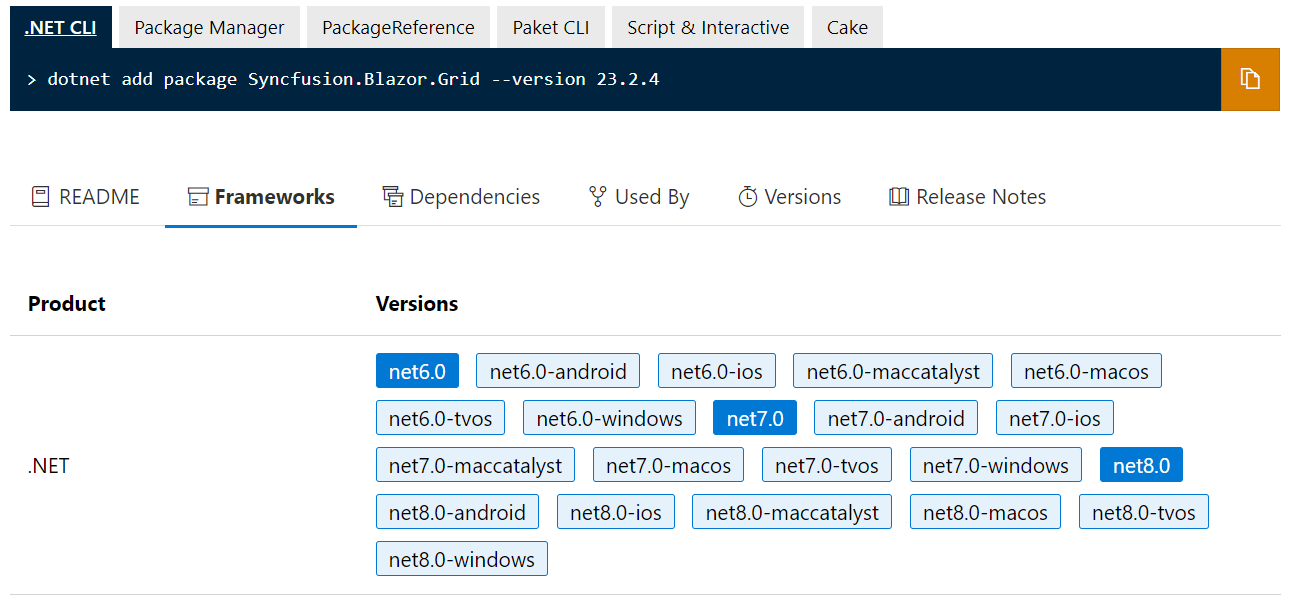Click the dotnet add package command text

(350, 79)
